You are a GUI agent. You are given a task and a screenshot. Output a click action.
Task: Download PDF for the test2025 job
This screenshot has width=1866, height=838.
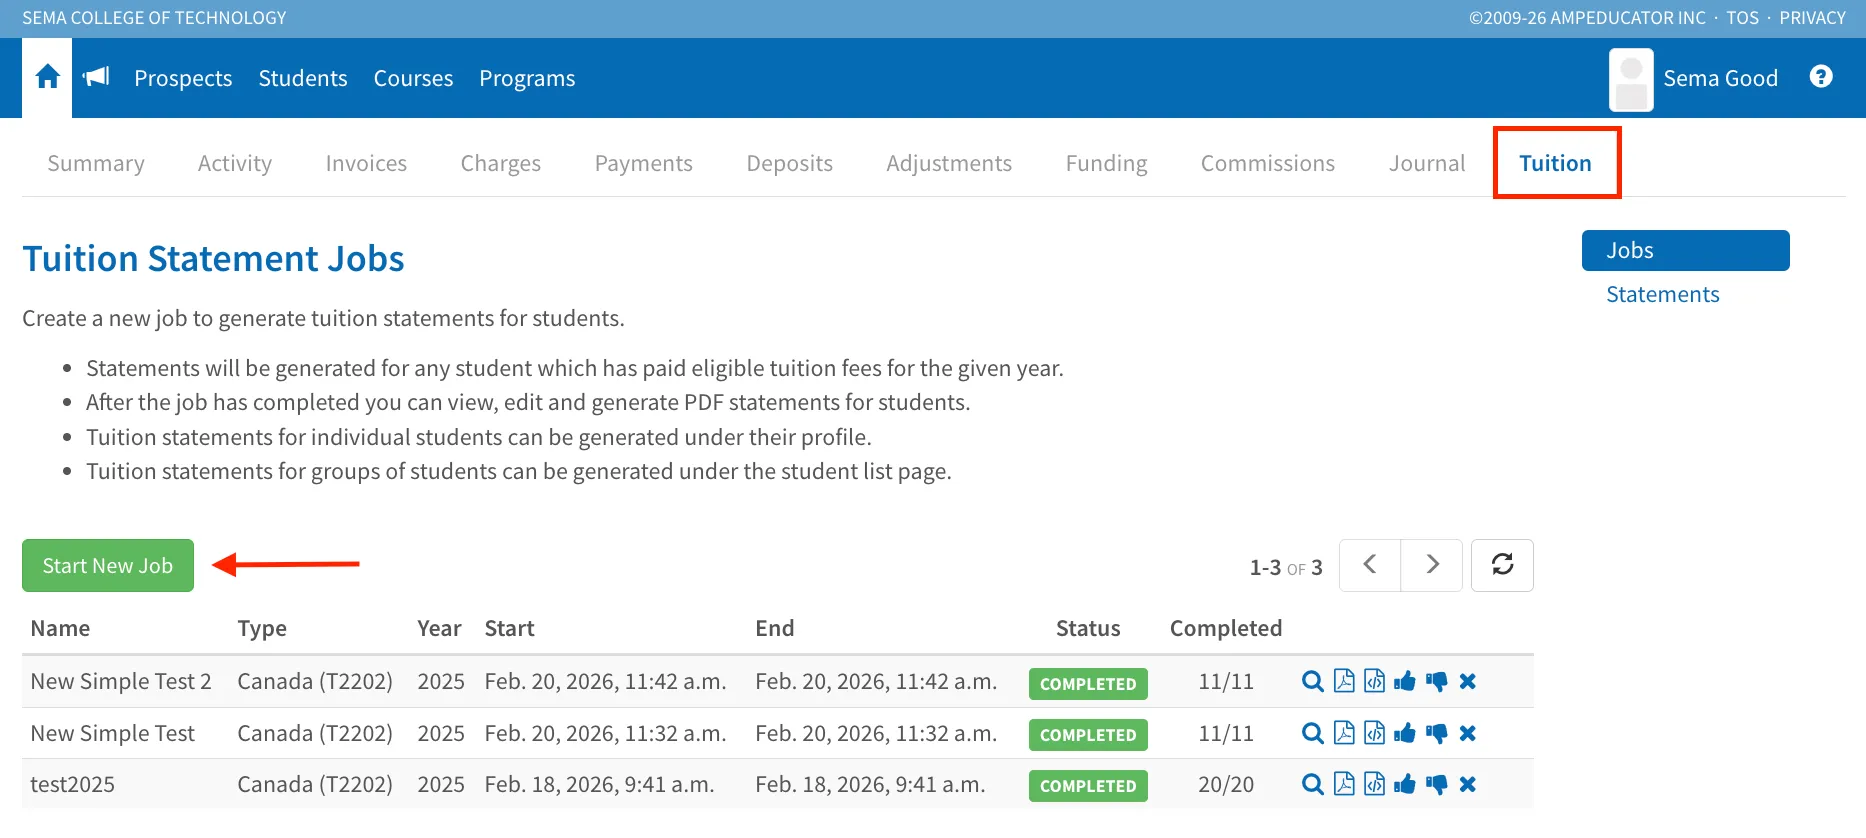click(1344, 785)
